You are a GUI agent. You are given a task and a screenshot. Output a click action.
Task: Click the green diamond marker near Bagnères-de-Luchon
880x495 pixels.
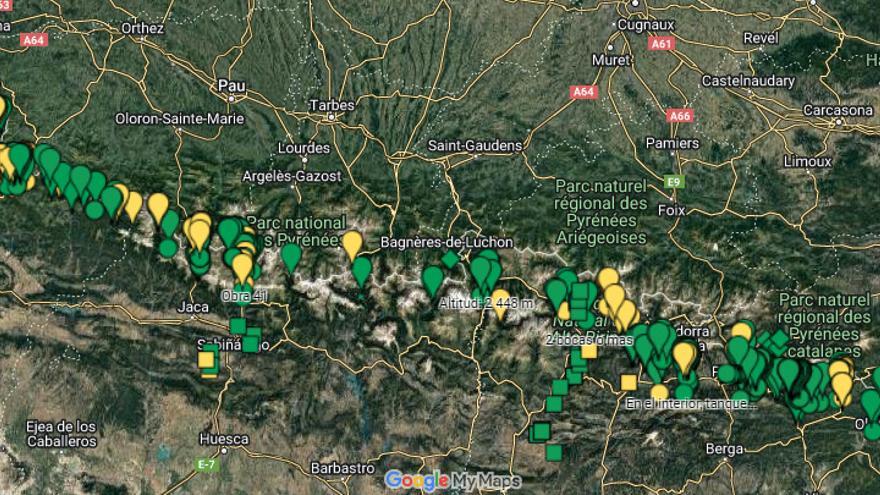450,259
